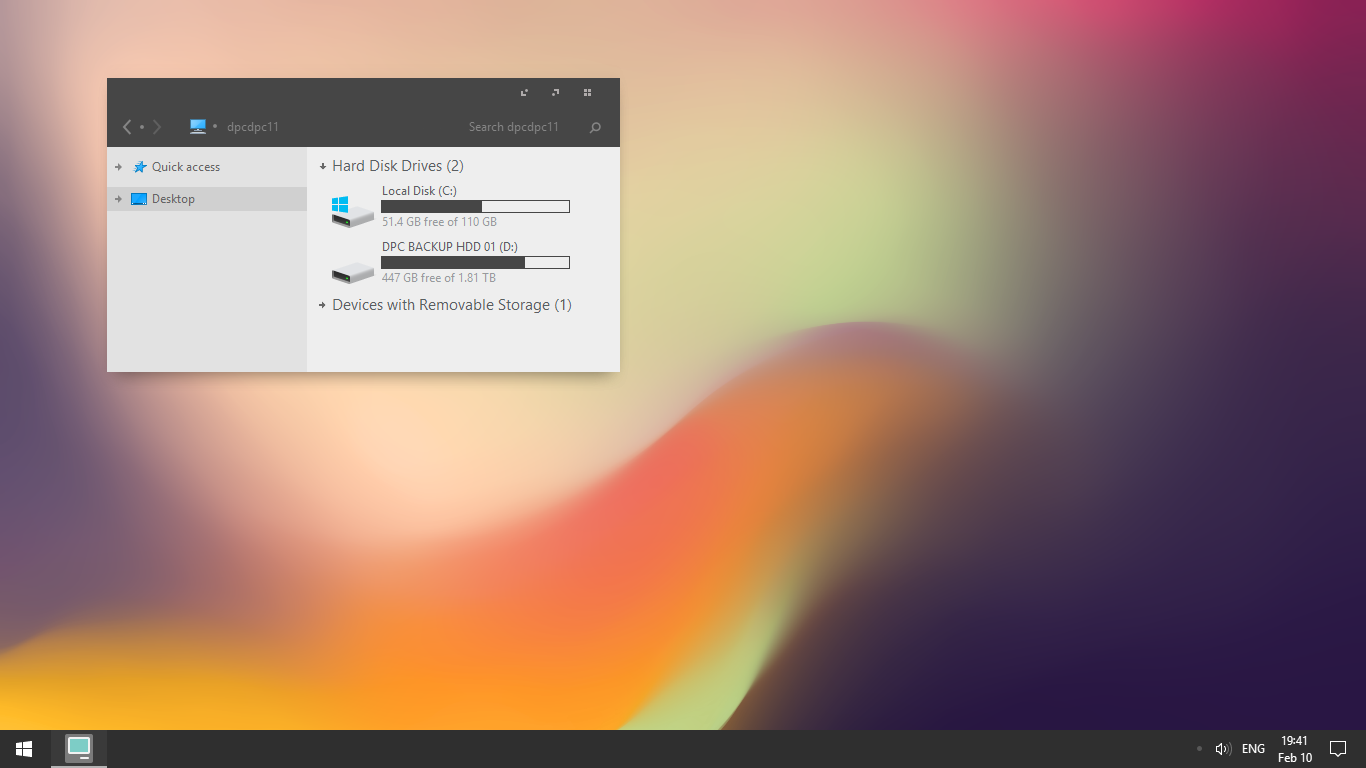Click the computer icon in the address bar

tap(198, 126)
